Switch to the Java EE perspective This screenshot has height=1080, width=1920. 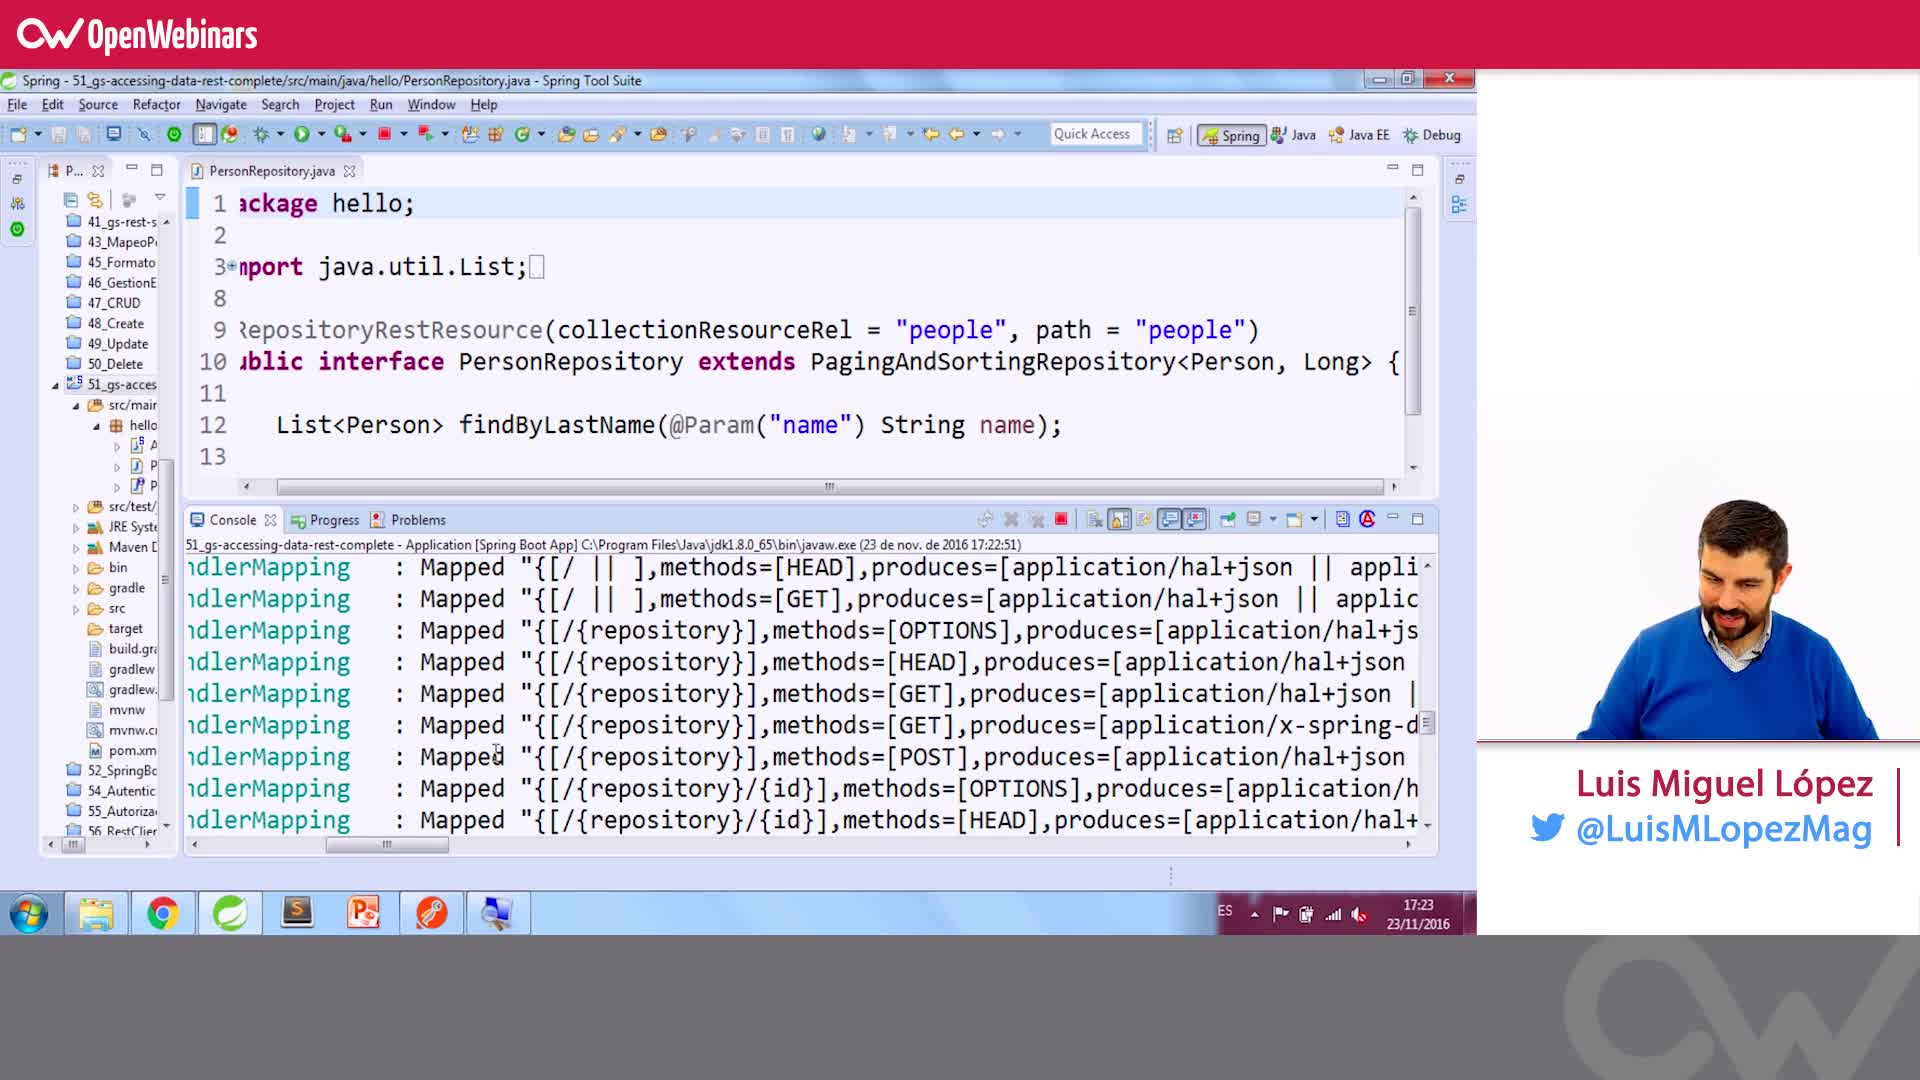(1358, 135)
